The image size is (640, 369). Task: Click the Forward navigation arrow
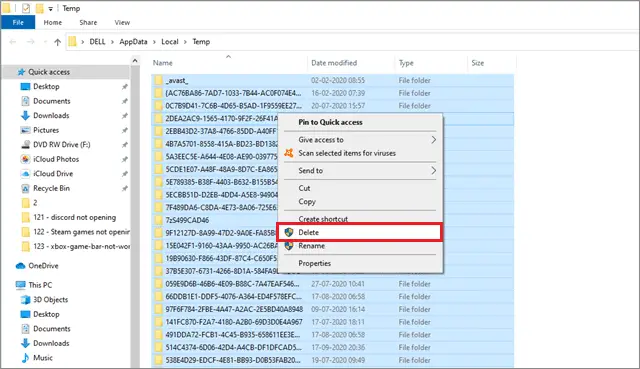coord(31,42)
